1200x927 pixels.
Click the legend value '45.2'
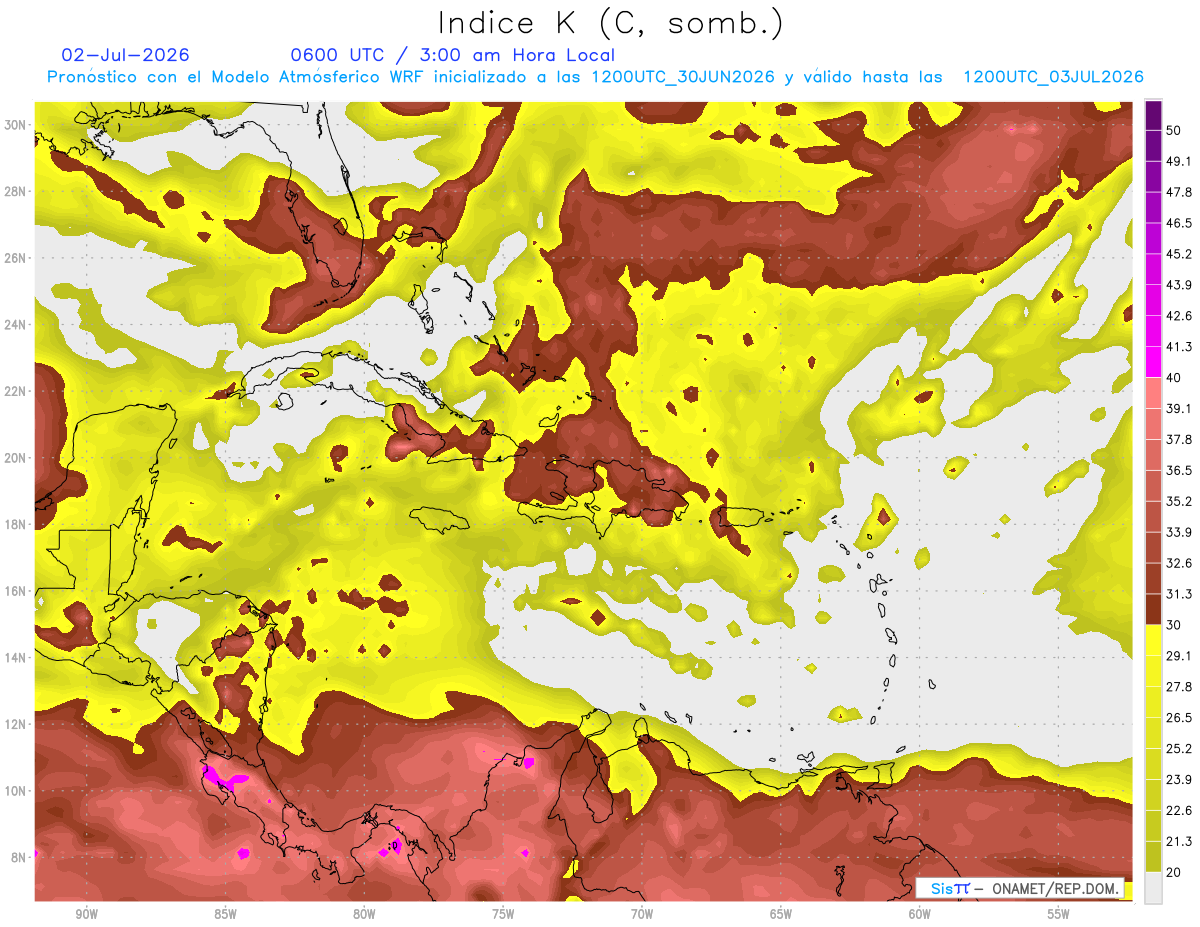click(x=1178, y=254)
